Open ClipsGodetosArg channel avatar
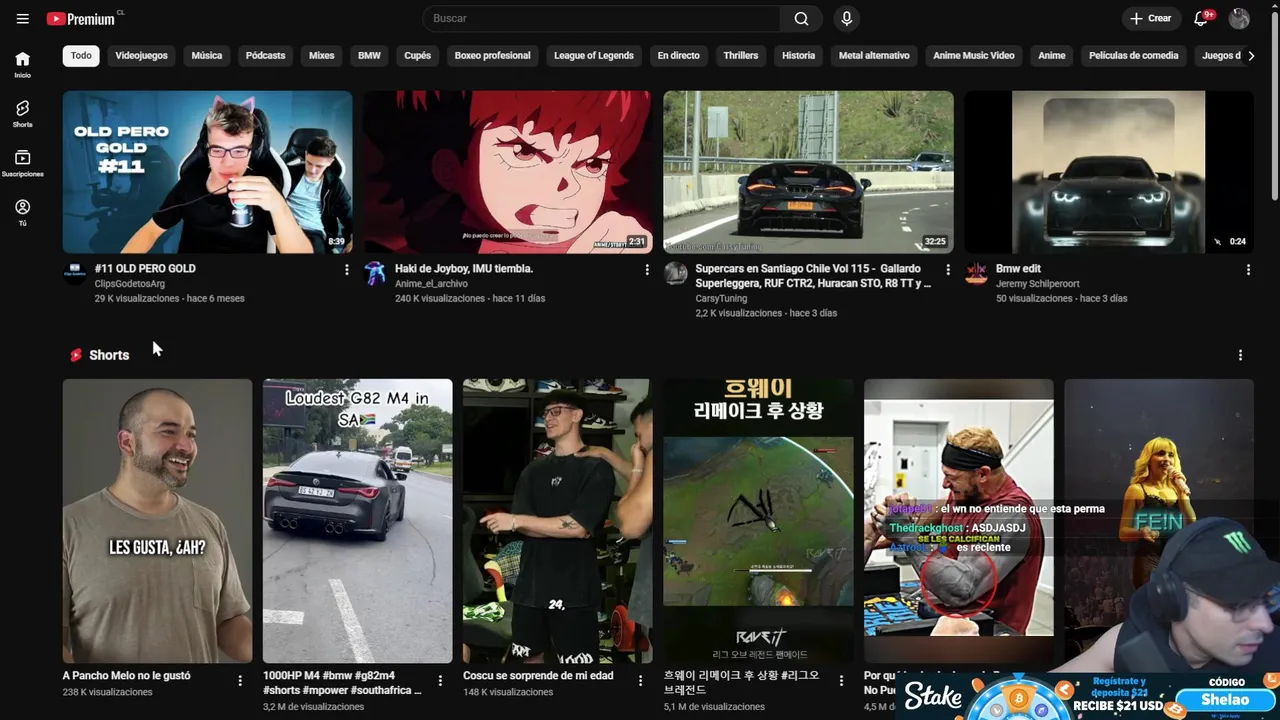This screenshot has width=1280, height=720. click(x=75, y=274)
